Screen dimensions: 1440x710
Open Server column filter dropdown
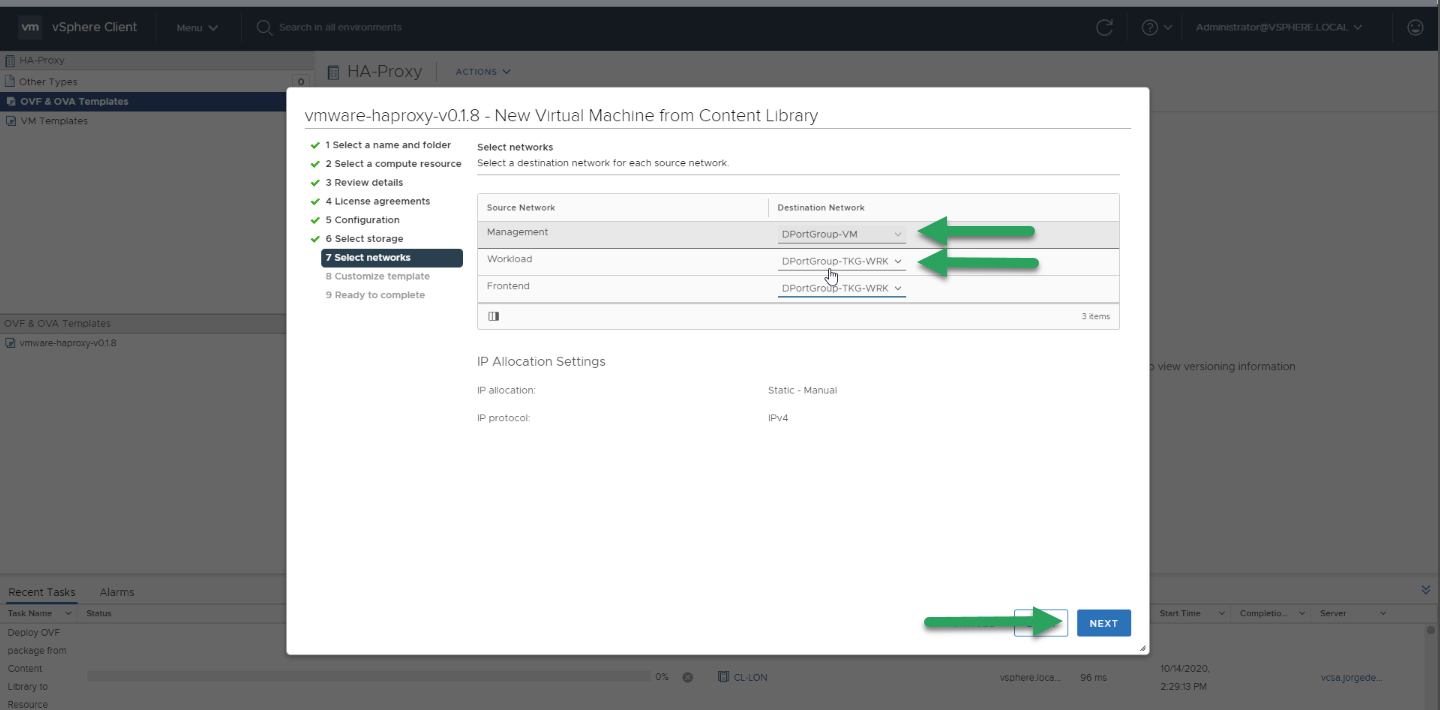click(x=1383, y=613)
